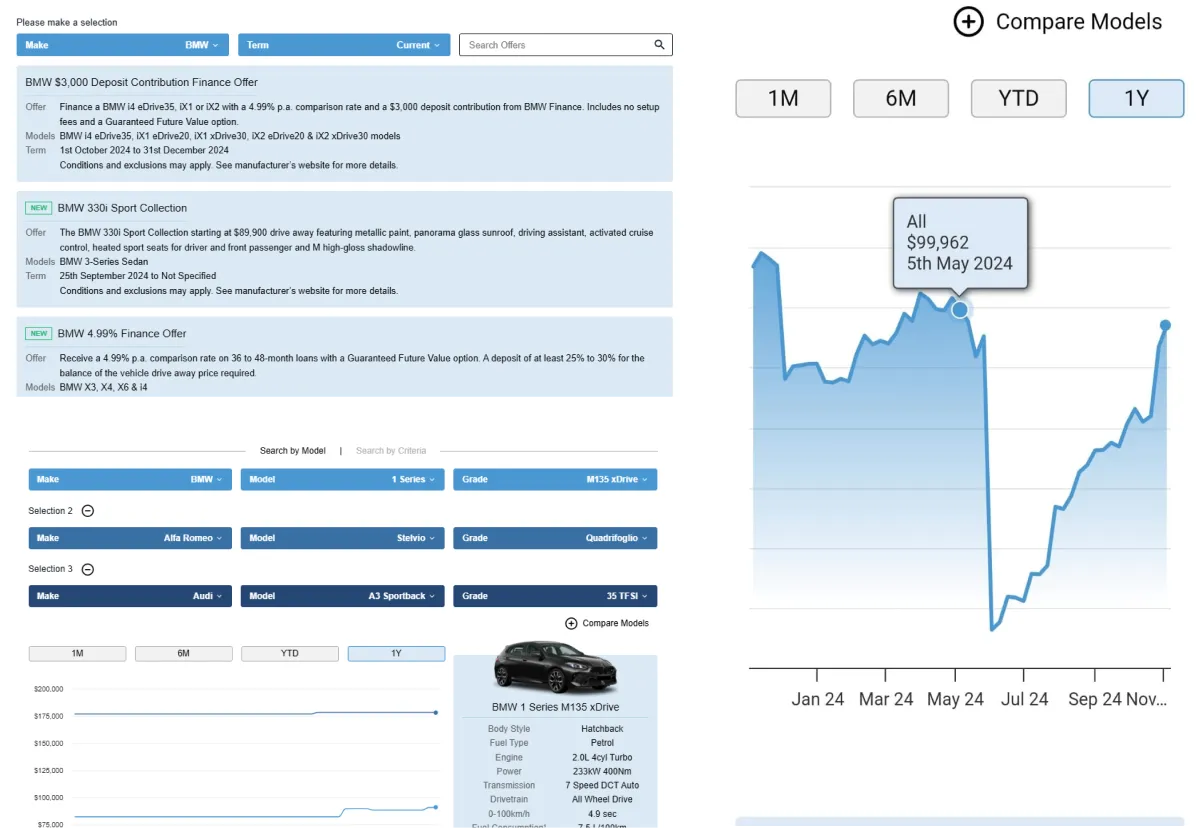
Task: Open the Make Audi dropdown
Action: point(130,596)
